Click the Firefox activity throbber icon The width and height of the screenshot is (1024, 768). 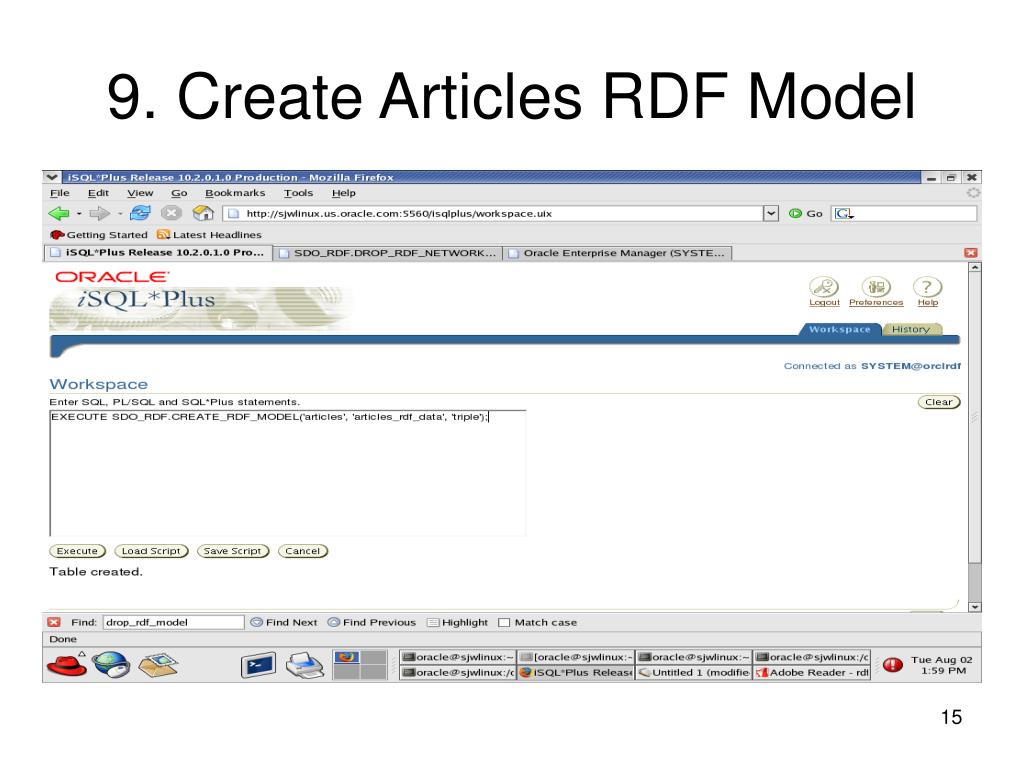pyautogui.click(x=973, y=193)
